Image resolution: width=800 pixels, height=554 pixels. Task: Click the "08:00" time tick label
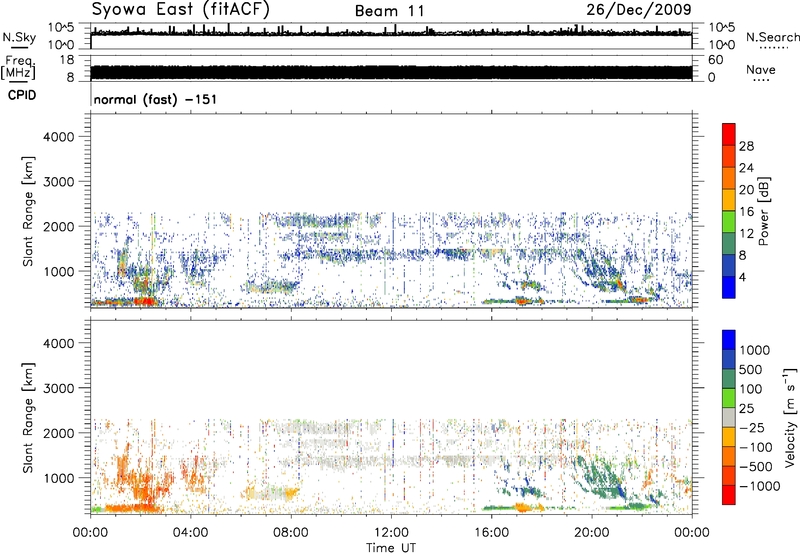point(291,533)
